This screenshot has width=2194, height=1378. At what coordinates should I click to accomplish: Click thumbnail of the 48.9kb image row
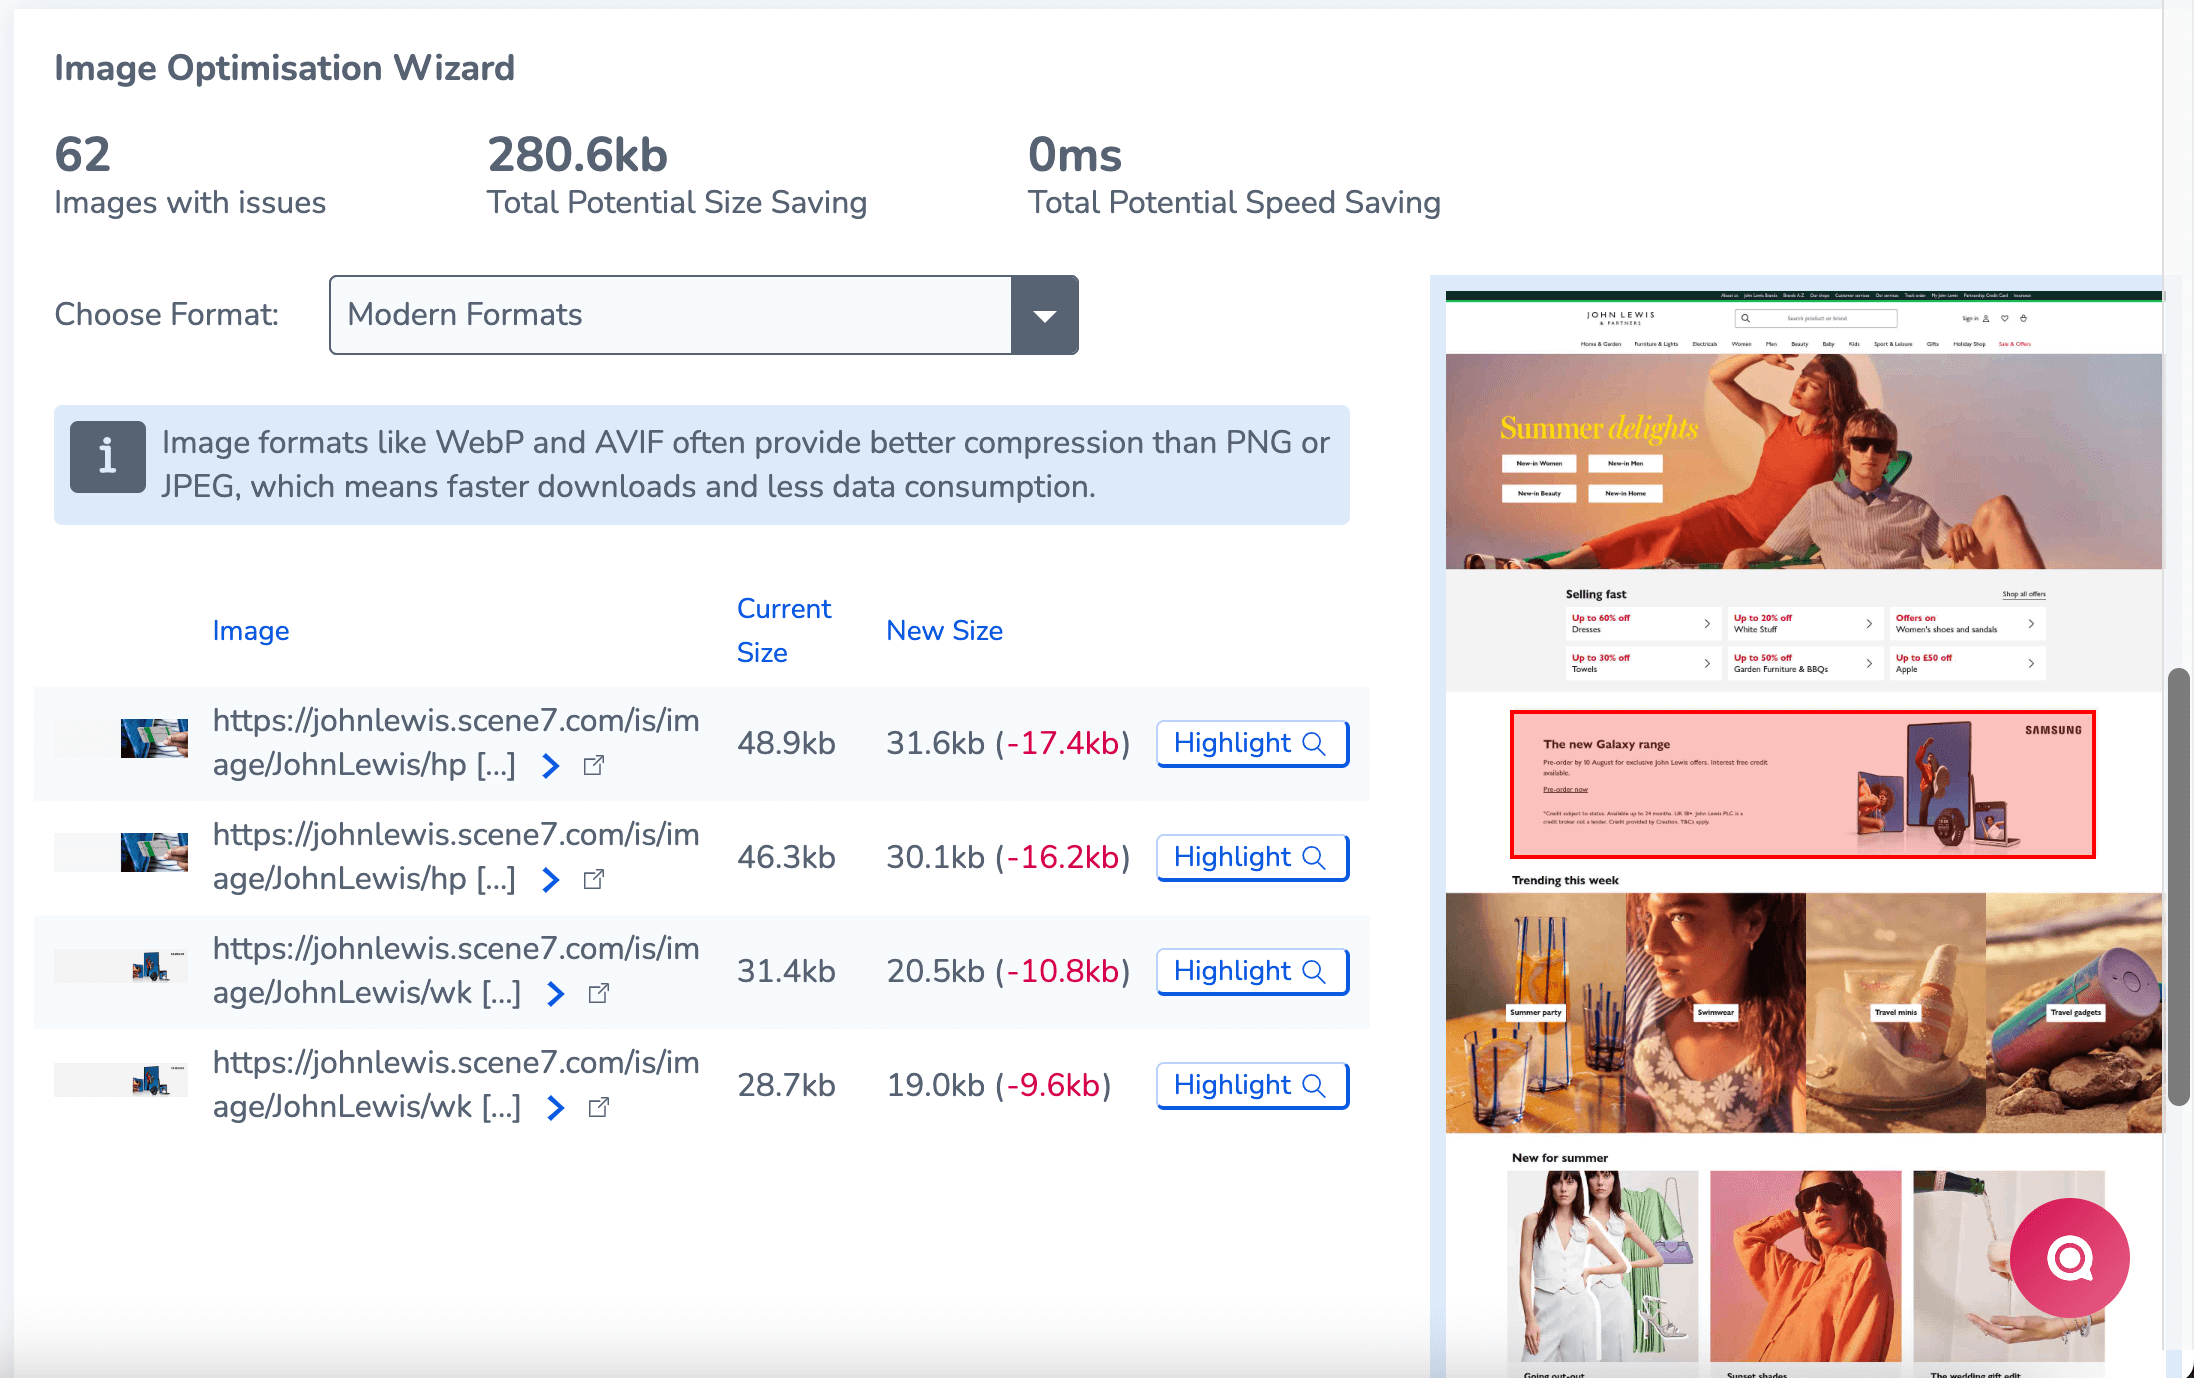pyautogui.click(x=121, y=738)
